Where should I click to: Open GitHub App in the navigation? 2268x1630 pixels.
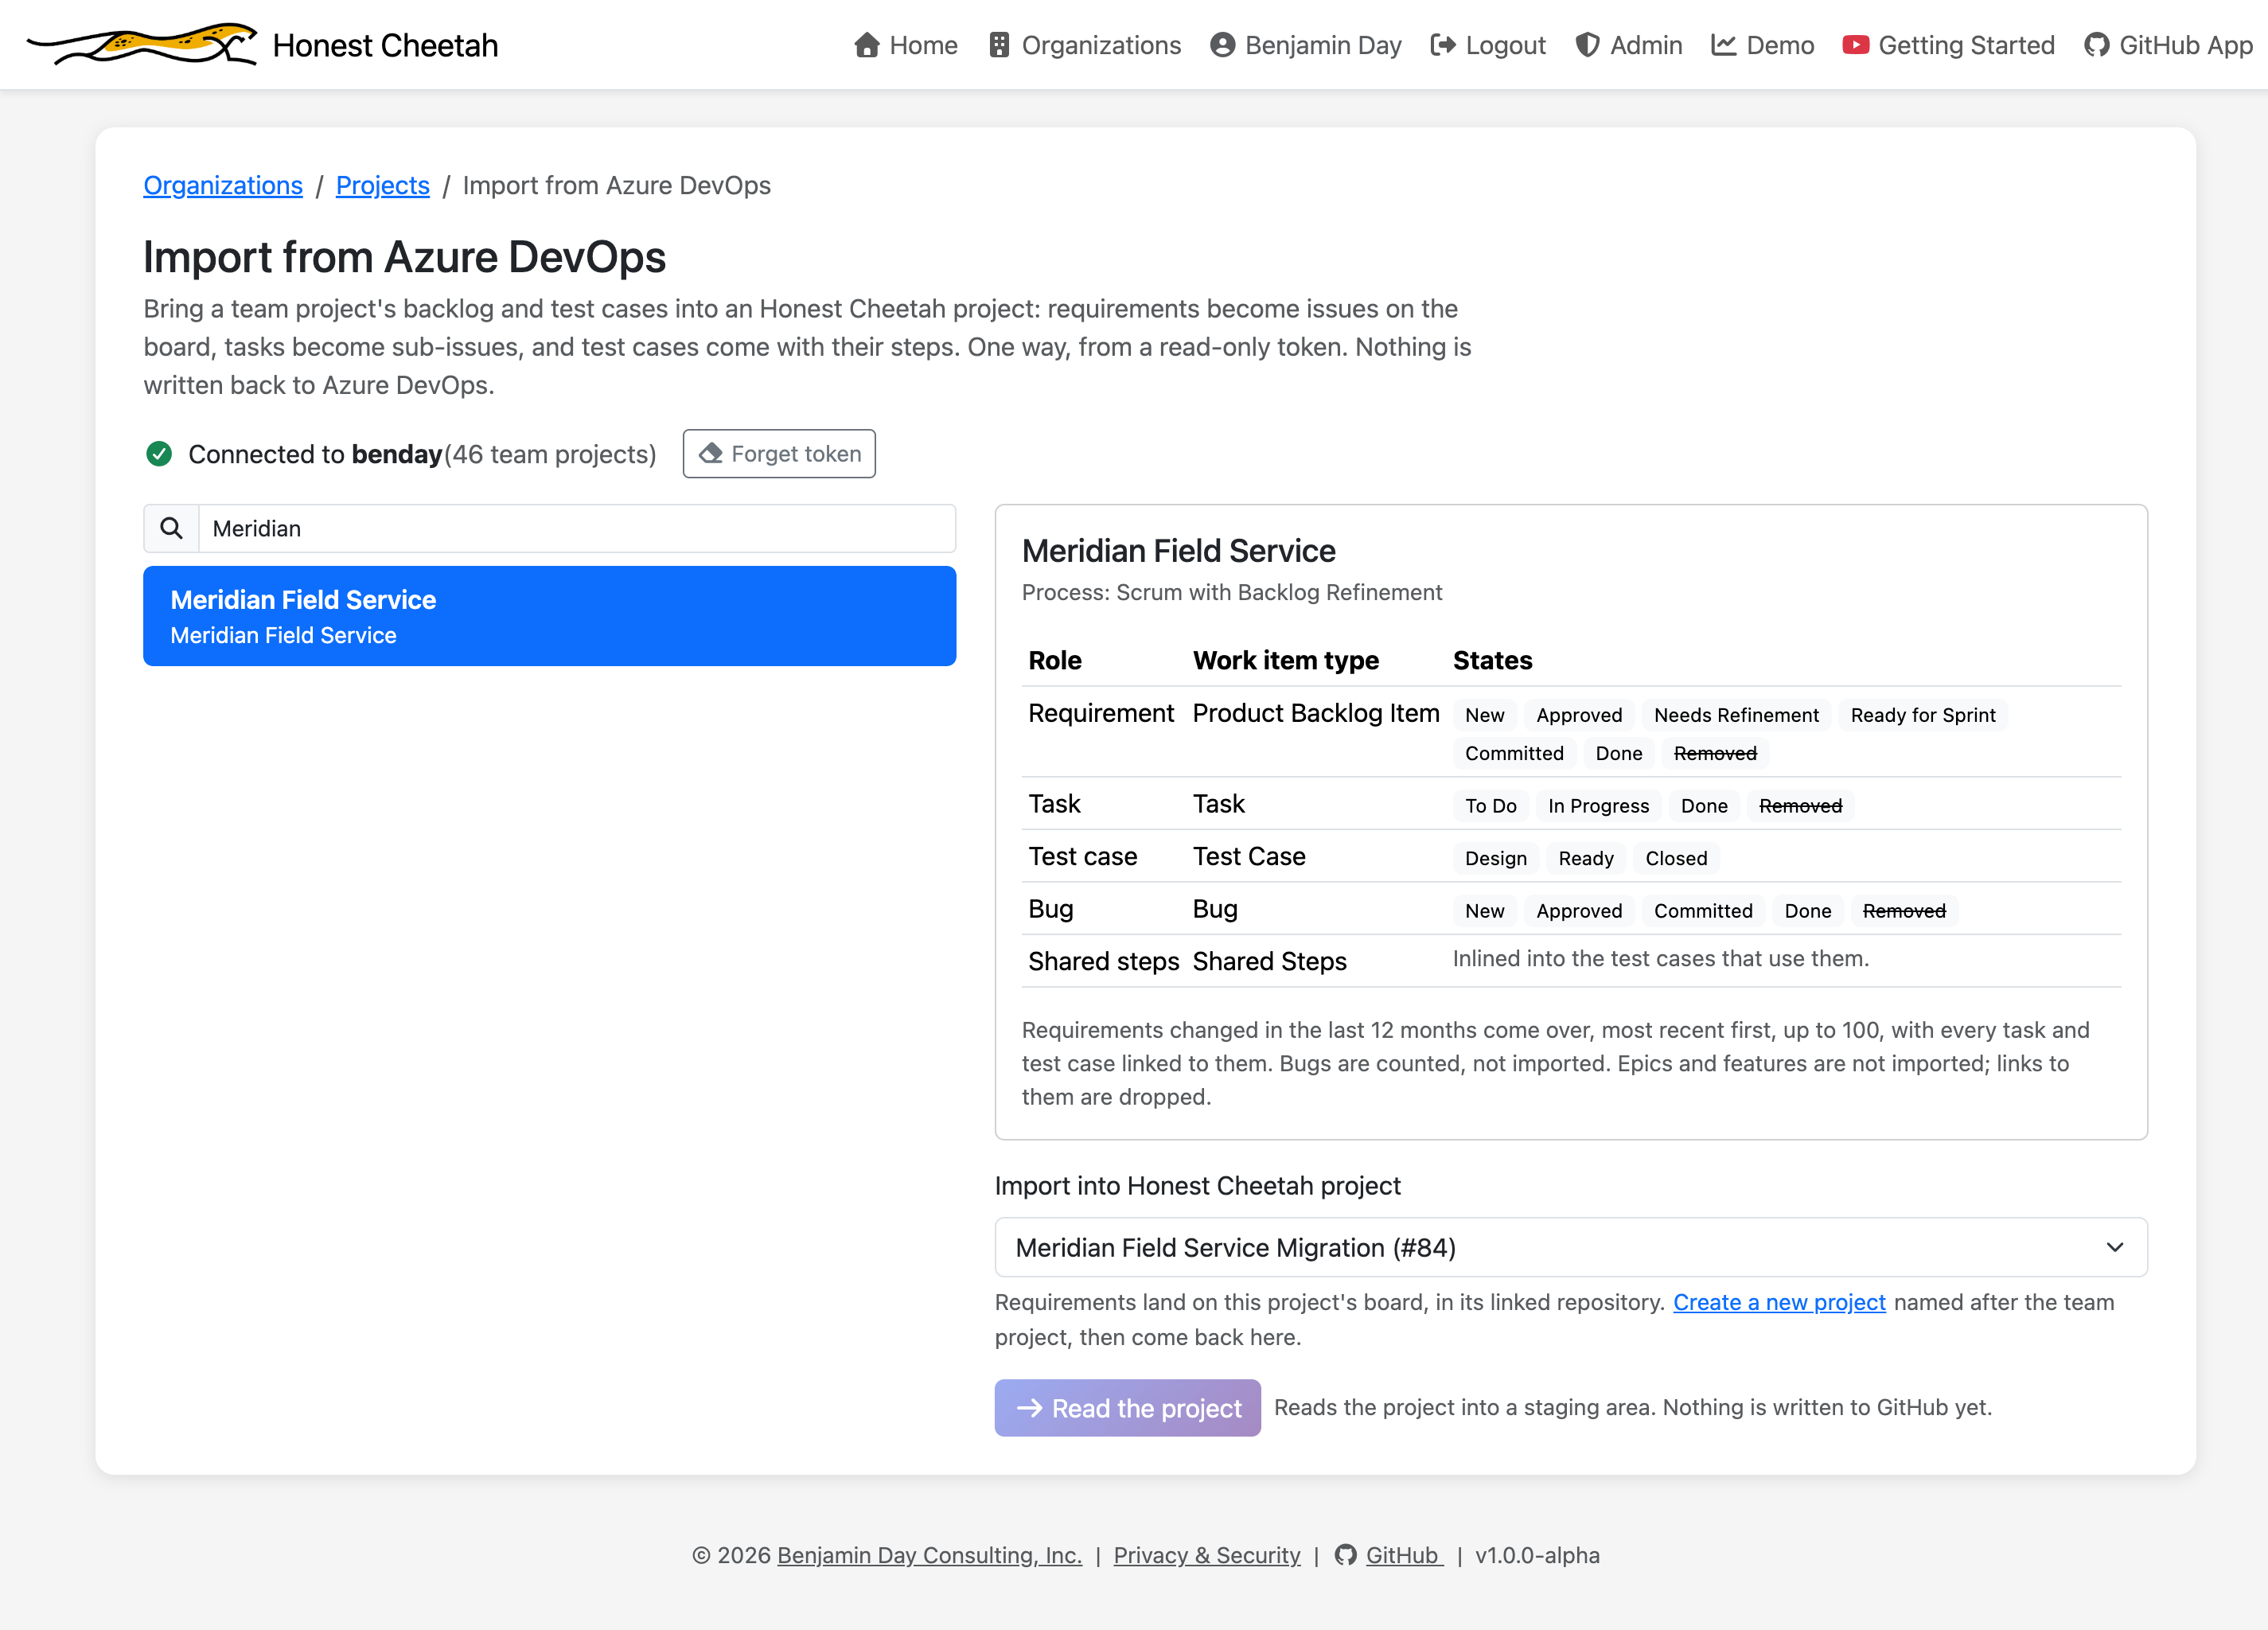[x=2169, y=45]
